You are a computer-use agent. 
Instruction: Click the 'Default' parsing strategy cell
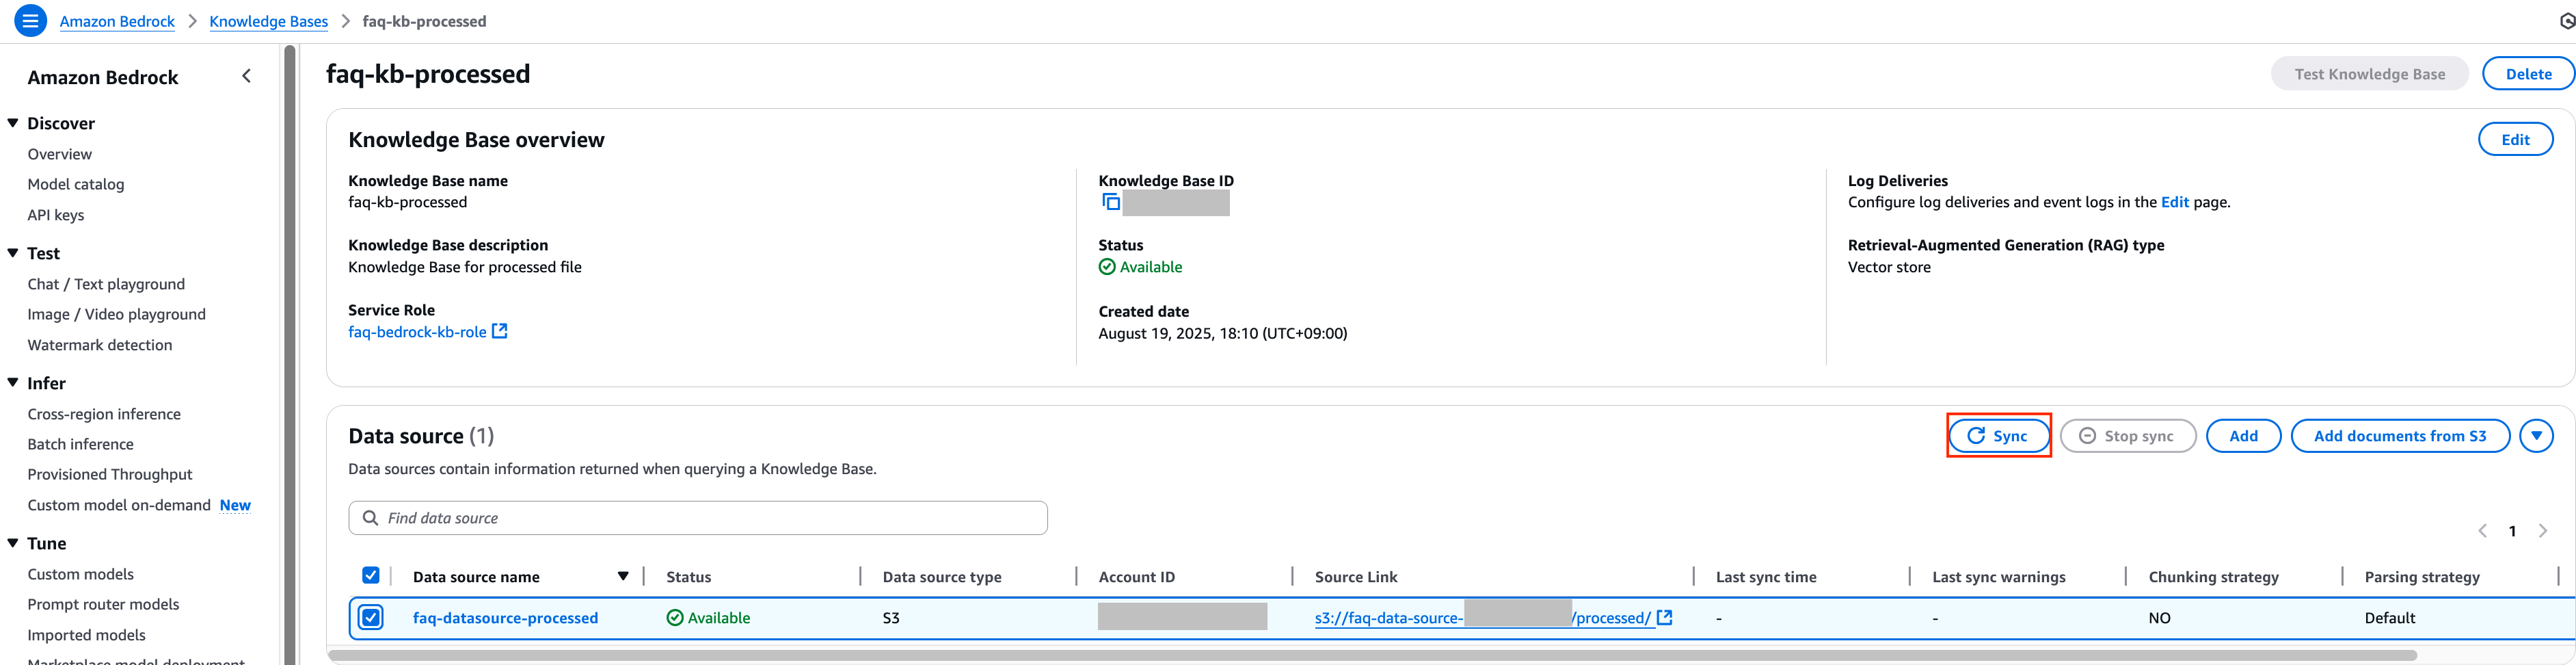tap(2390, 618)
